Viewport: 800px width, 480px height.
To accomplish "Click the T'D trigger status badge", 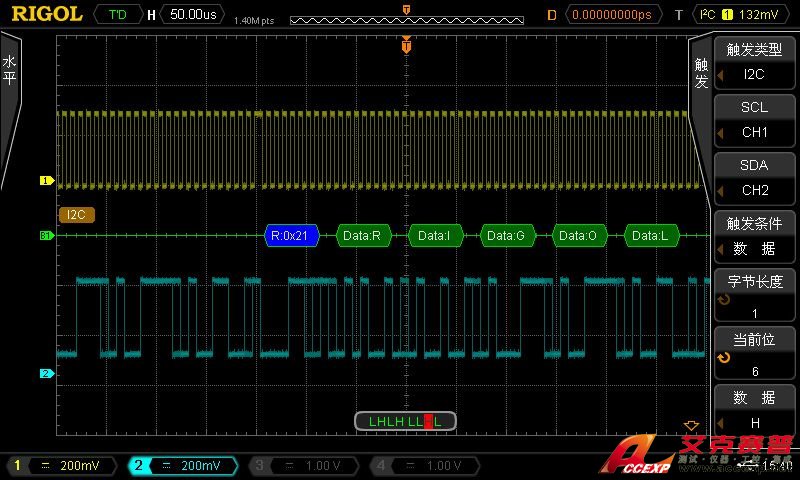I will click(x=117, y=15).
